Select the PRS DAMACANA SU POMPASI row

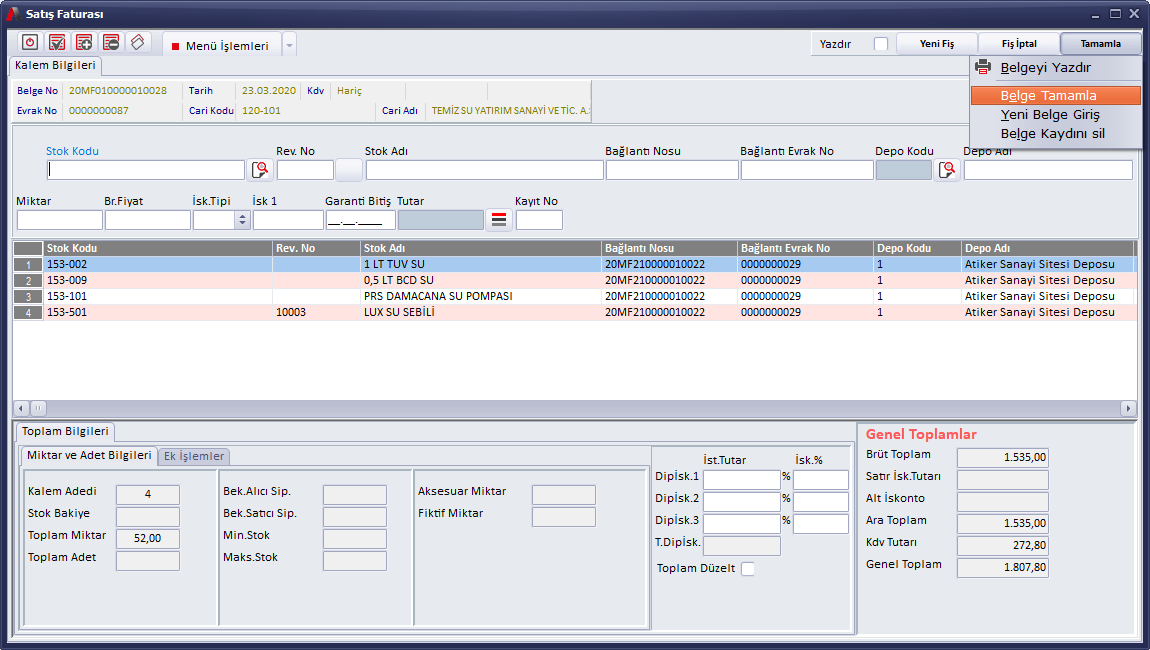pos(574,296)
